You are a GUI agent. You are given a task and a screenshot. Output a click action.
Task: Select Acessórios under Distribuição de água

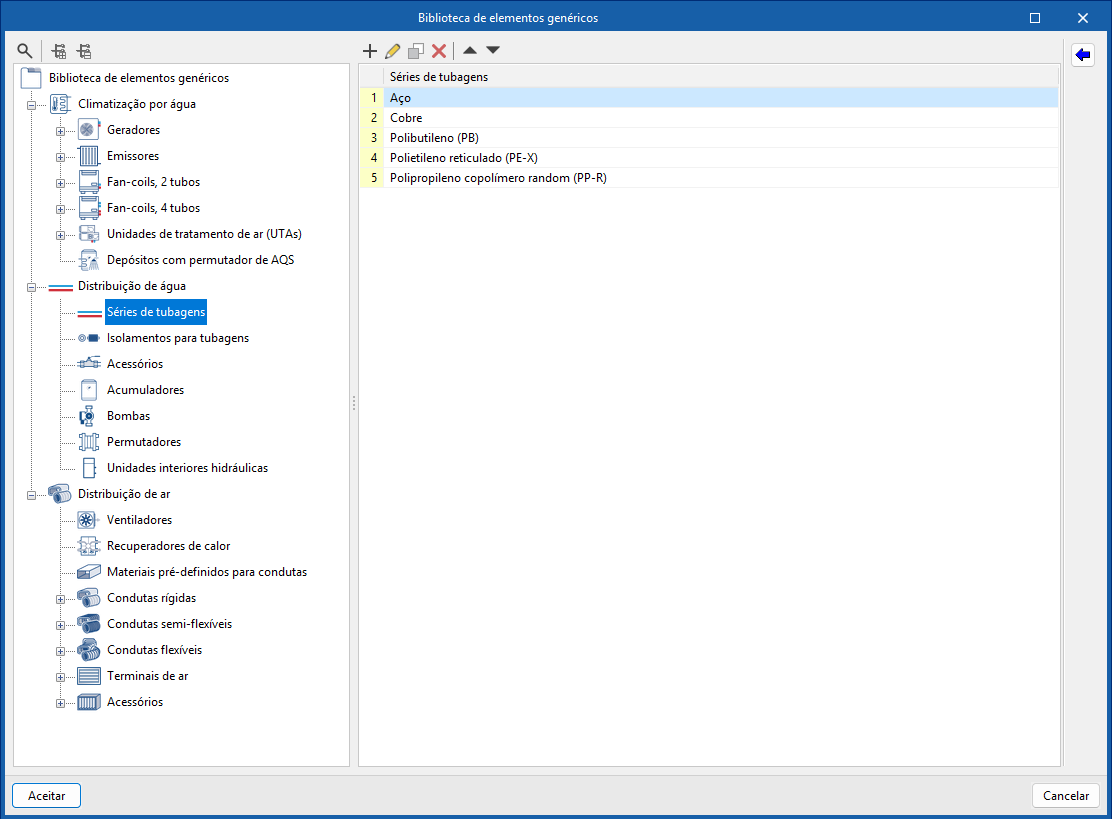pyautogui.click(x=135, y=364)
